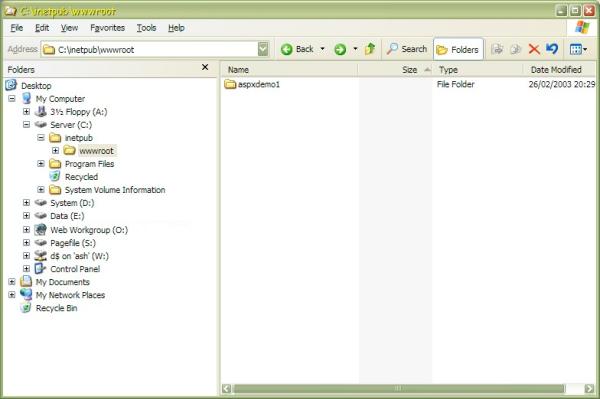Select the d$ on 'ash' network drive icon
Screen dimensions: 600x399
click(x=41, y=256)
